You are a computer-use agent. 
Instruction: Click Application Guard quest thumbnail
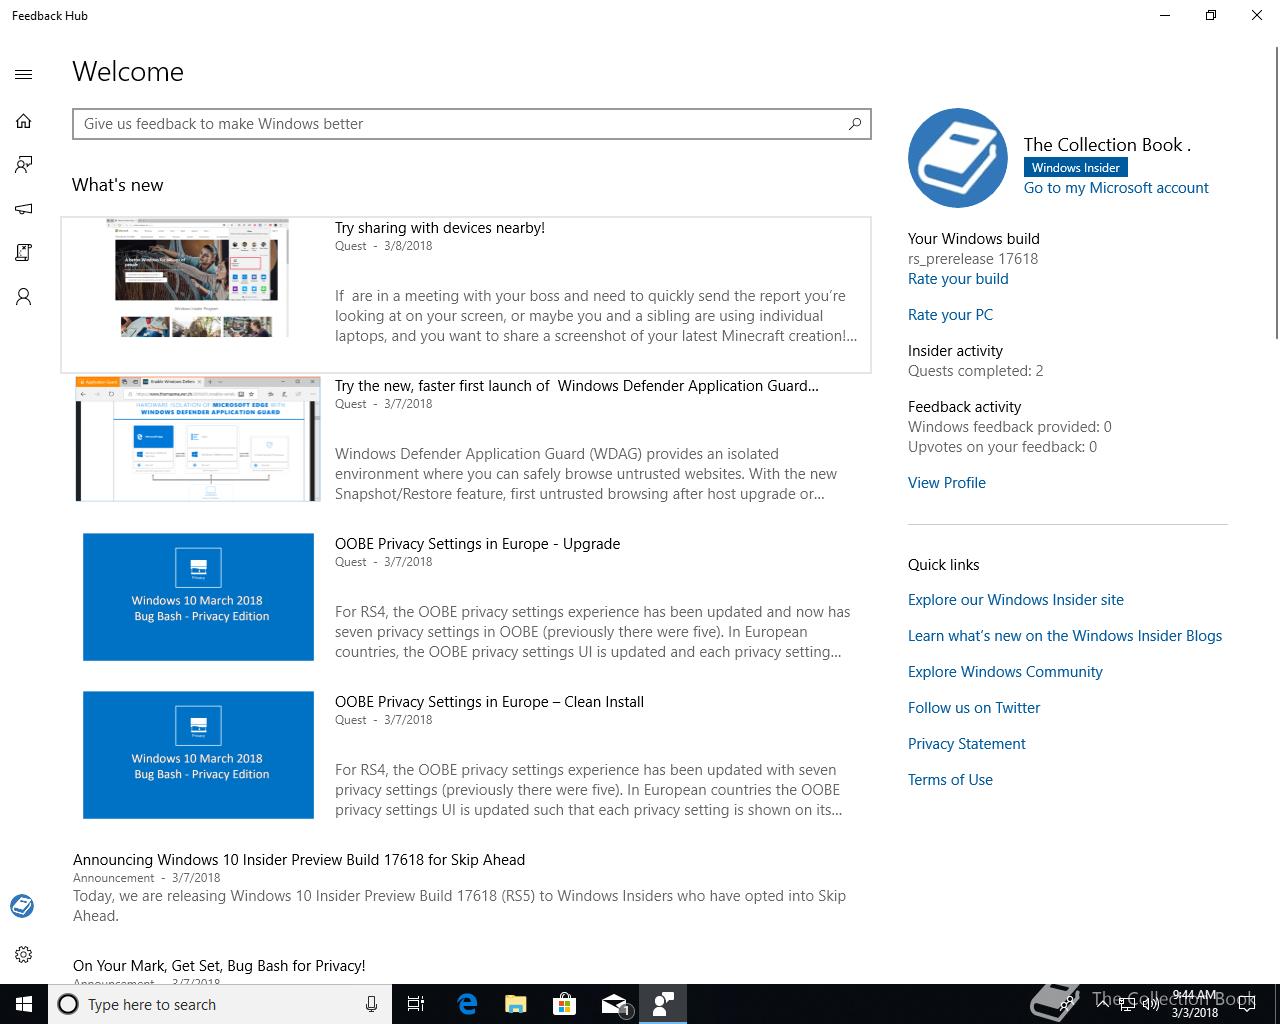pyautogui.click(x=198, y=438)
